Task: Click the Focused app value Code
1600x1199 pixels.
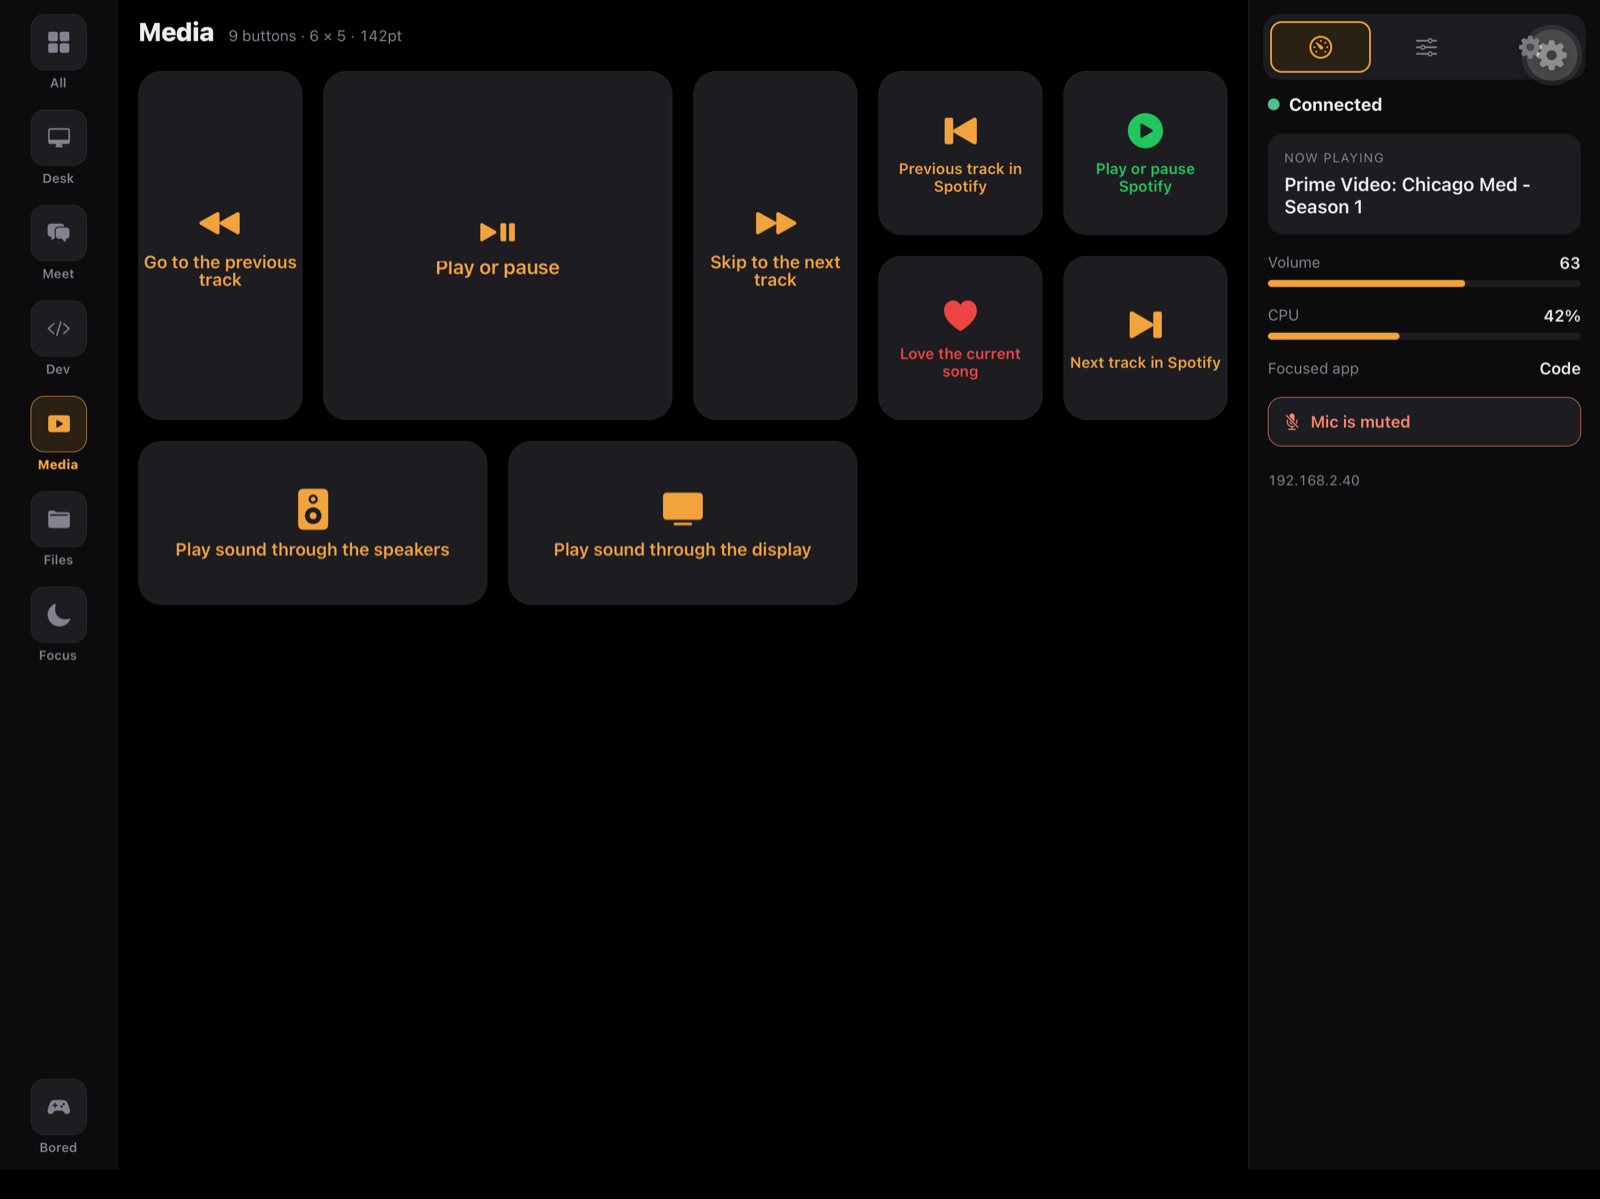Action: tap(1560, 369)
